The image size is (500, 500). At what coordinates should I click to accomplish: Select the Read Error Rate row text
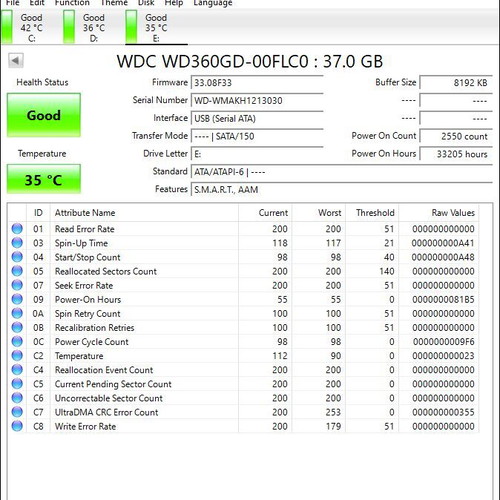(84, 229)
